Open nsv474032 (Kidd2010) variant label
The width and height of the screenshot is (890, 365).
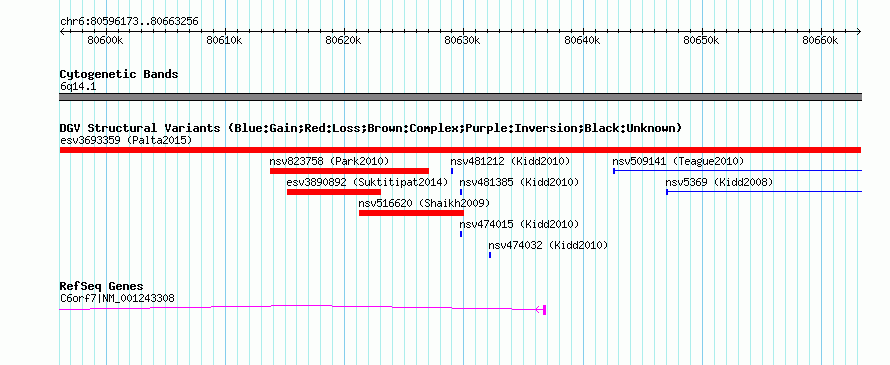548,245
